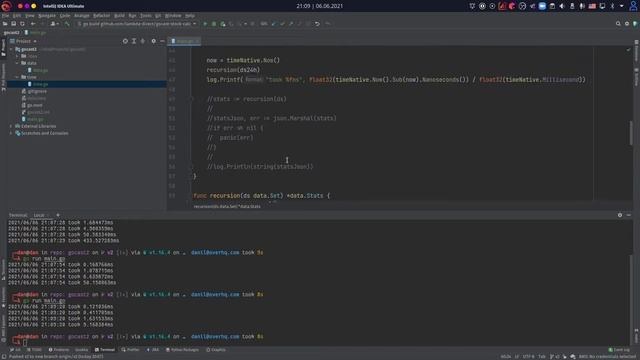The width and height of the screenshot is (640, 360).
Task: Hide the Project panel with minus icon
Action: pyautogui.click(x=162, y=41)
